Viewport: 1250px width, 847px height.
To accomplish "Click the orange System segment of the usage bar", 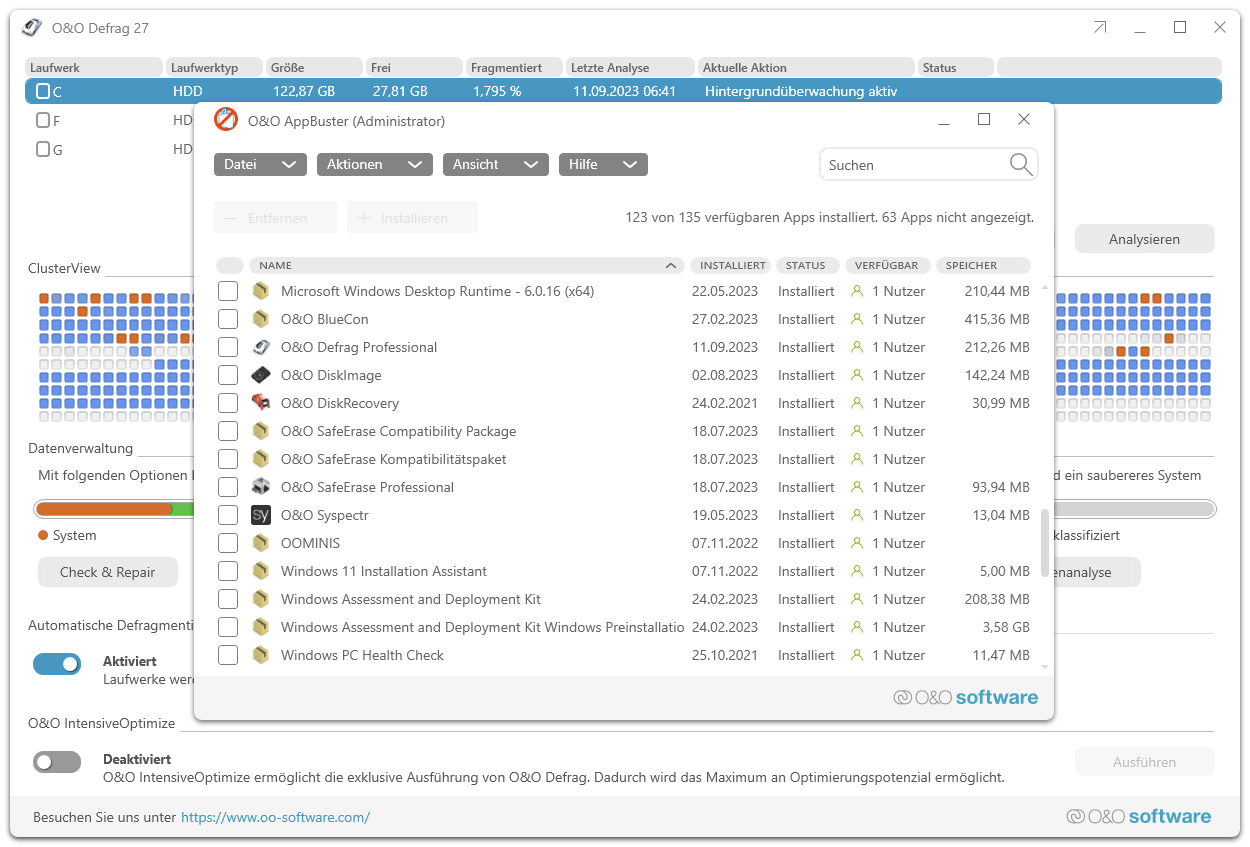I will (104, 509).
